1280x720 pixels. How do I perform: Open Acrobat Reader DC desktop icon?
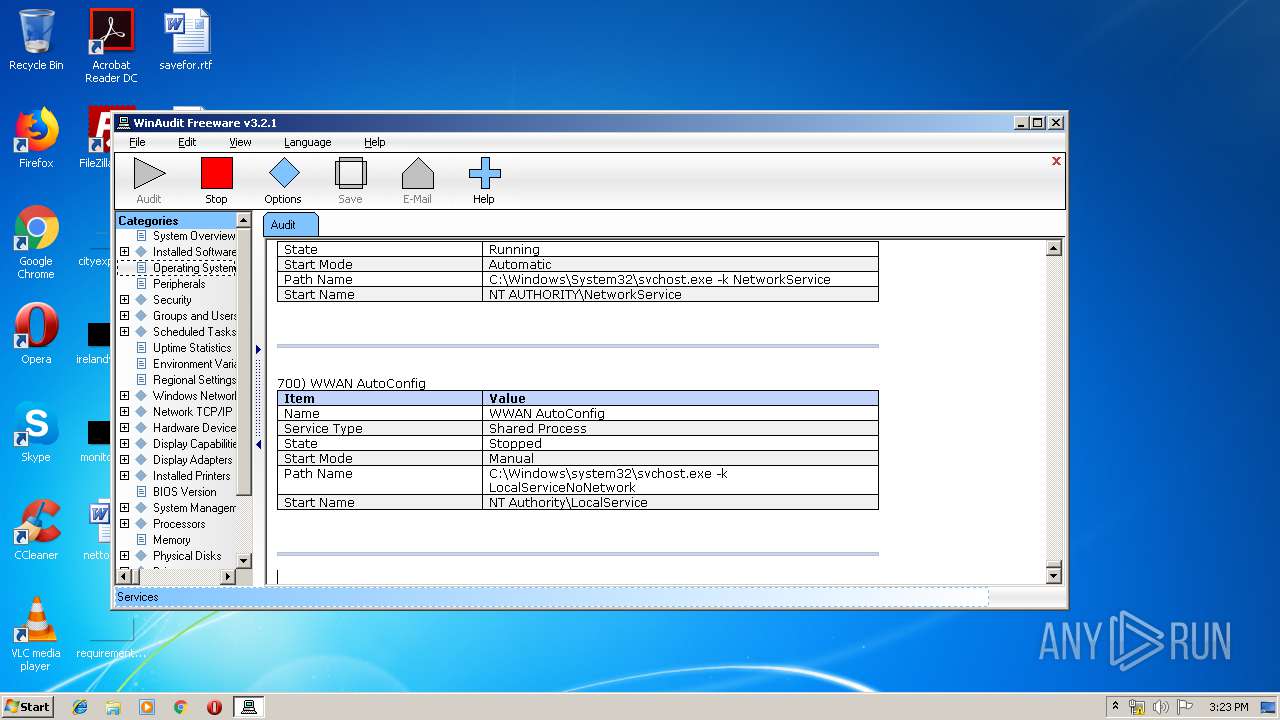(111, 45)
